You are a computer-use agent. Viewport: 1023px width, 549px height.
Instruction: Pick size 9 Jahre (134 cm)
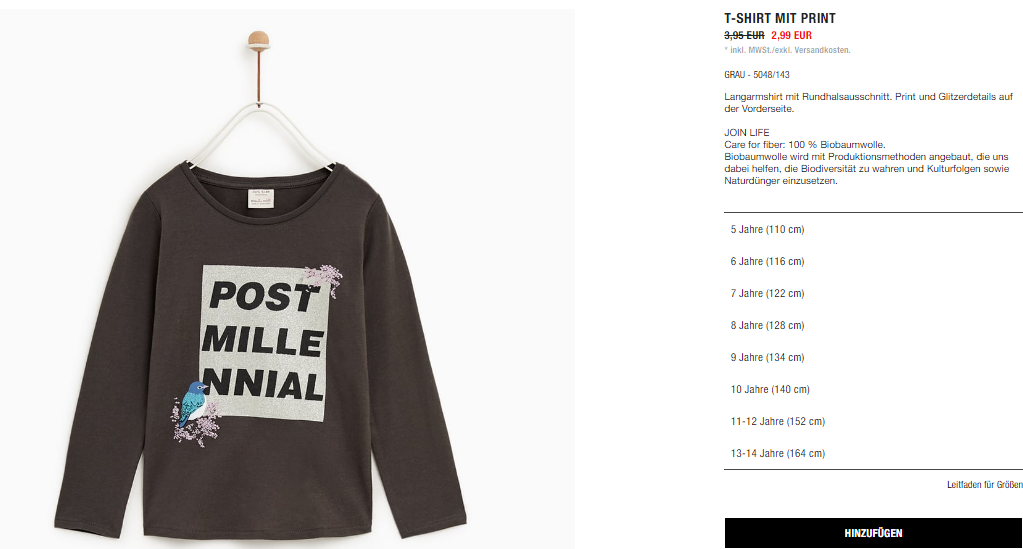pos(873,357)
